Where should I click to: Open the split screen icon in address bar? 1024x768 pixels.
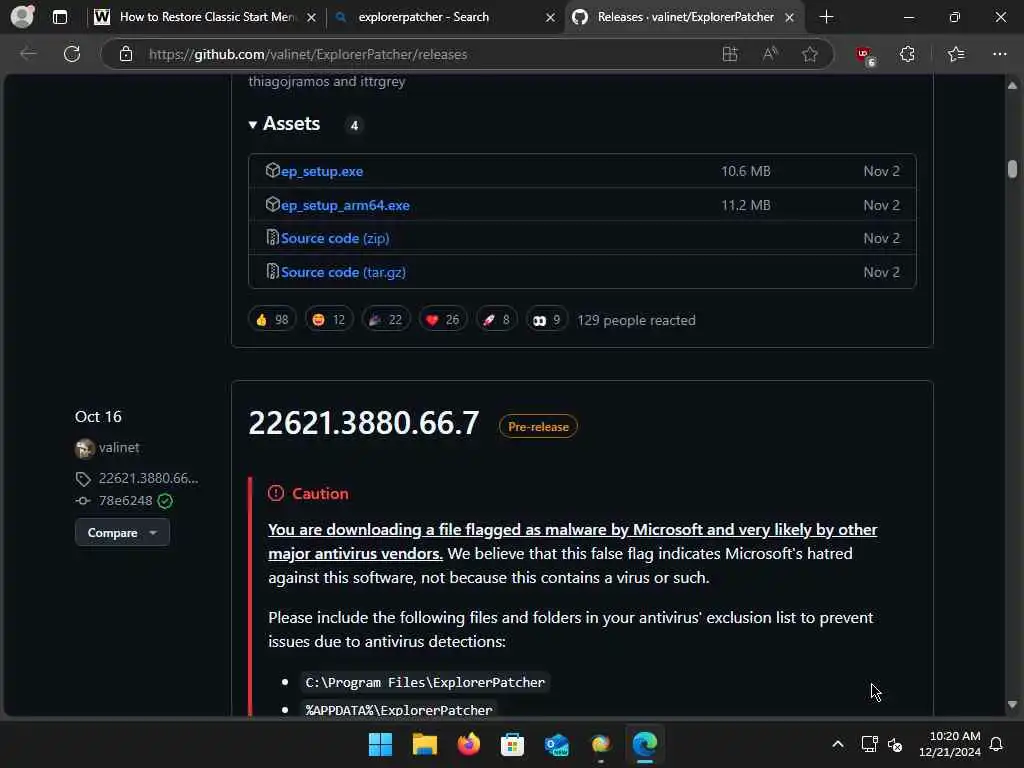pyautogui.click(x=730, y=54)
